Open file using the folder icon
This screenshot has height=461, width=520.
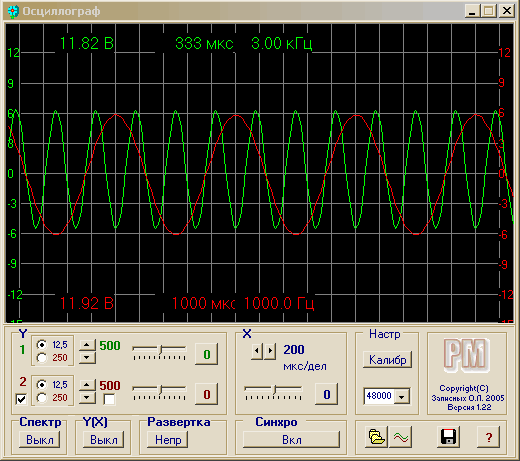(x=376, y=437)
